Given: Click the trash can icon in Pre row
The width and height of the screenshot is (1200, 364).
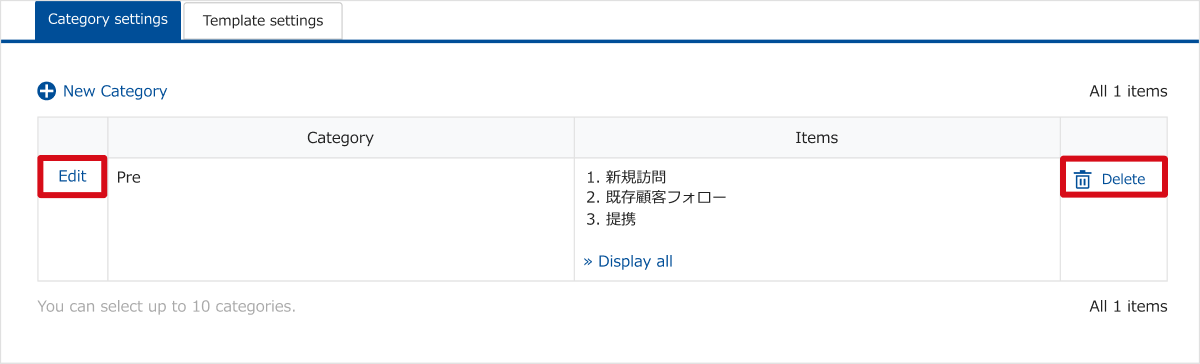Looking at the screenshot, I should [1082, 179].
